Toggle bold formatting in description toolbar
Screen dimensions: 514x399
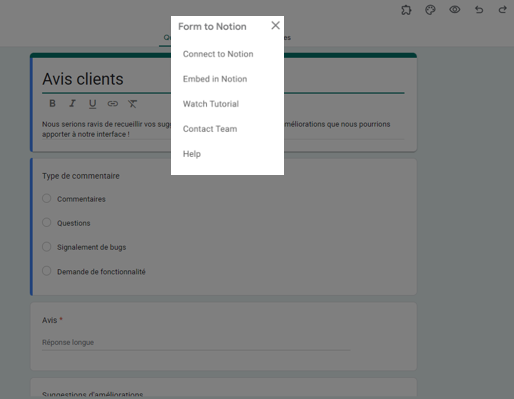coord(52,104)
